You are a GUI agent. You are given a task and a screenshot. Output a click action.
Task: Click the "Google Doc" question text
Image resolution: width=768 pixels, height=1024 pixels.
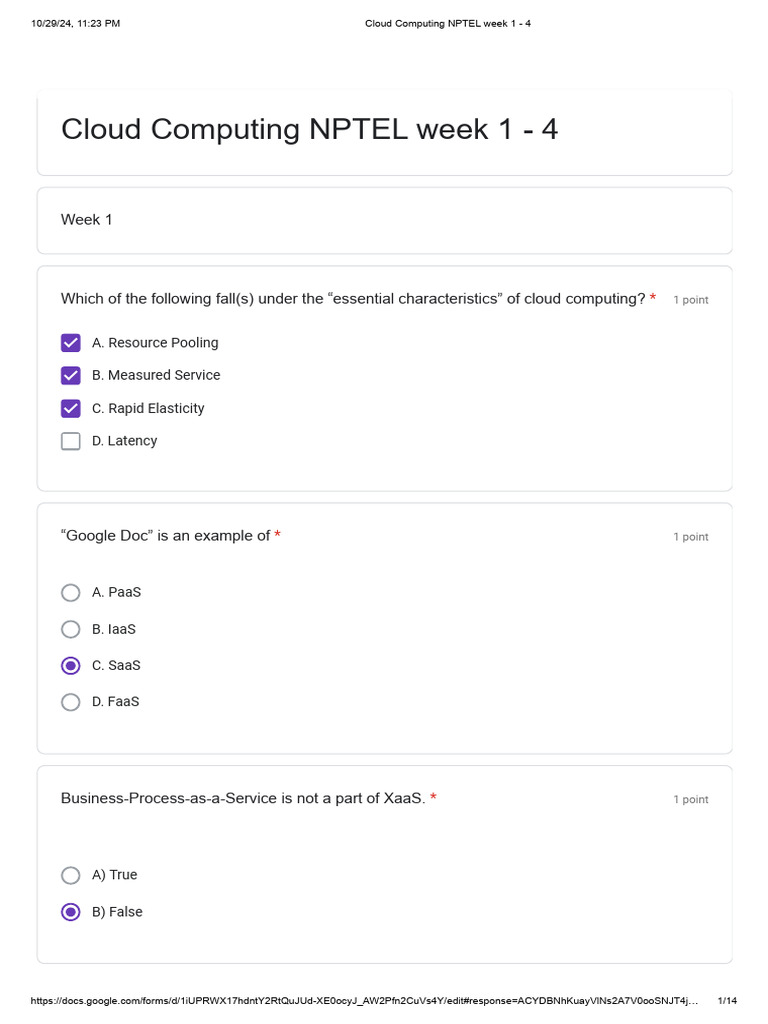[x=165, y=536]
